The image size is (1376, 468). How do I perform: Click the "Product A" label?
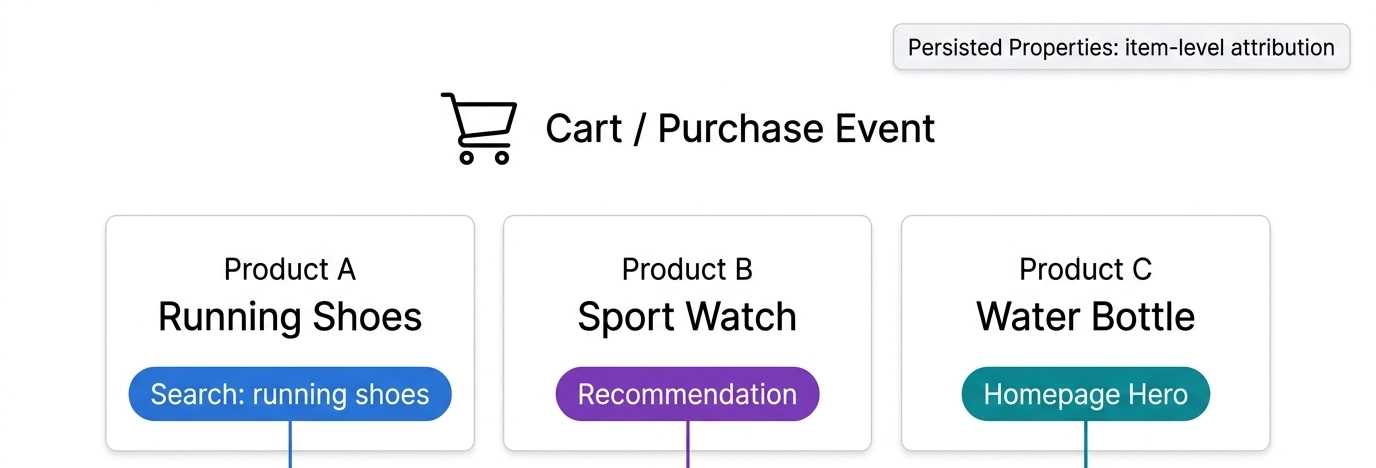tap(290, 269)
